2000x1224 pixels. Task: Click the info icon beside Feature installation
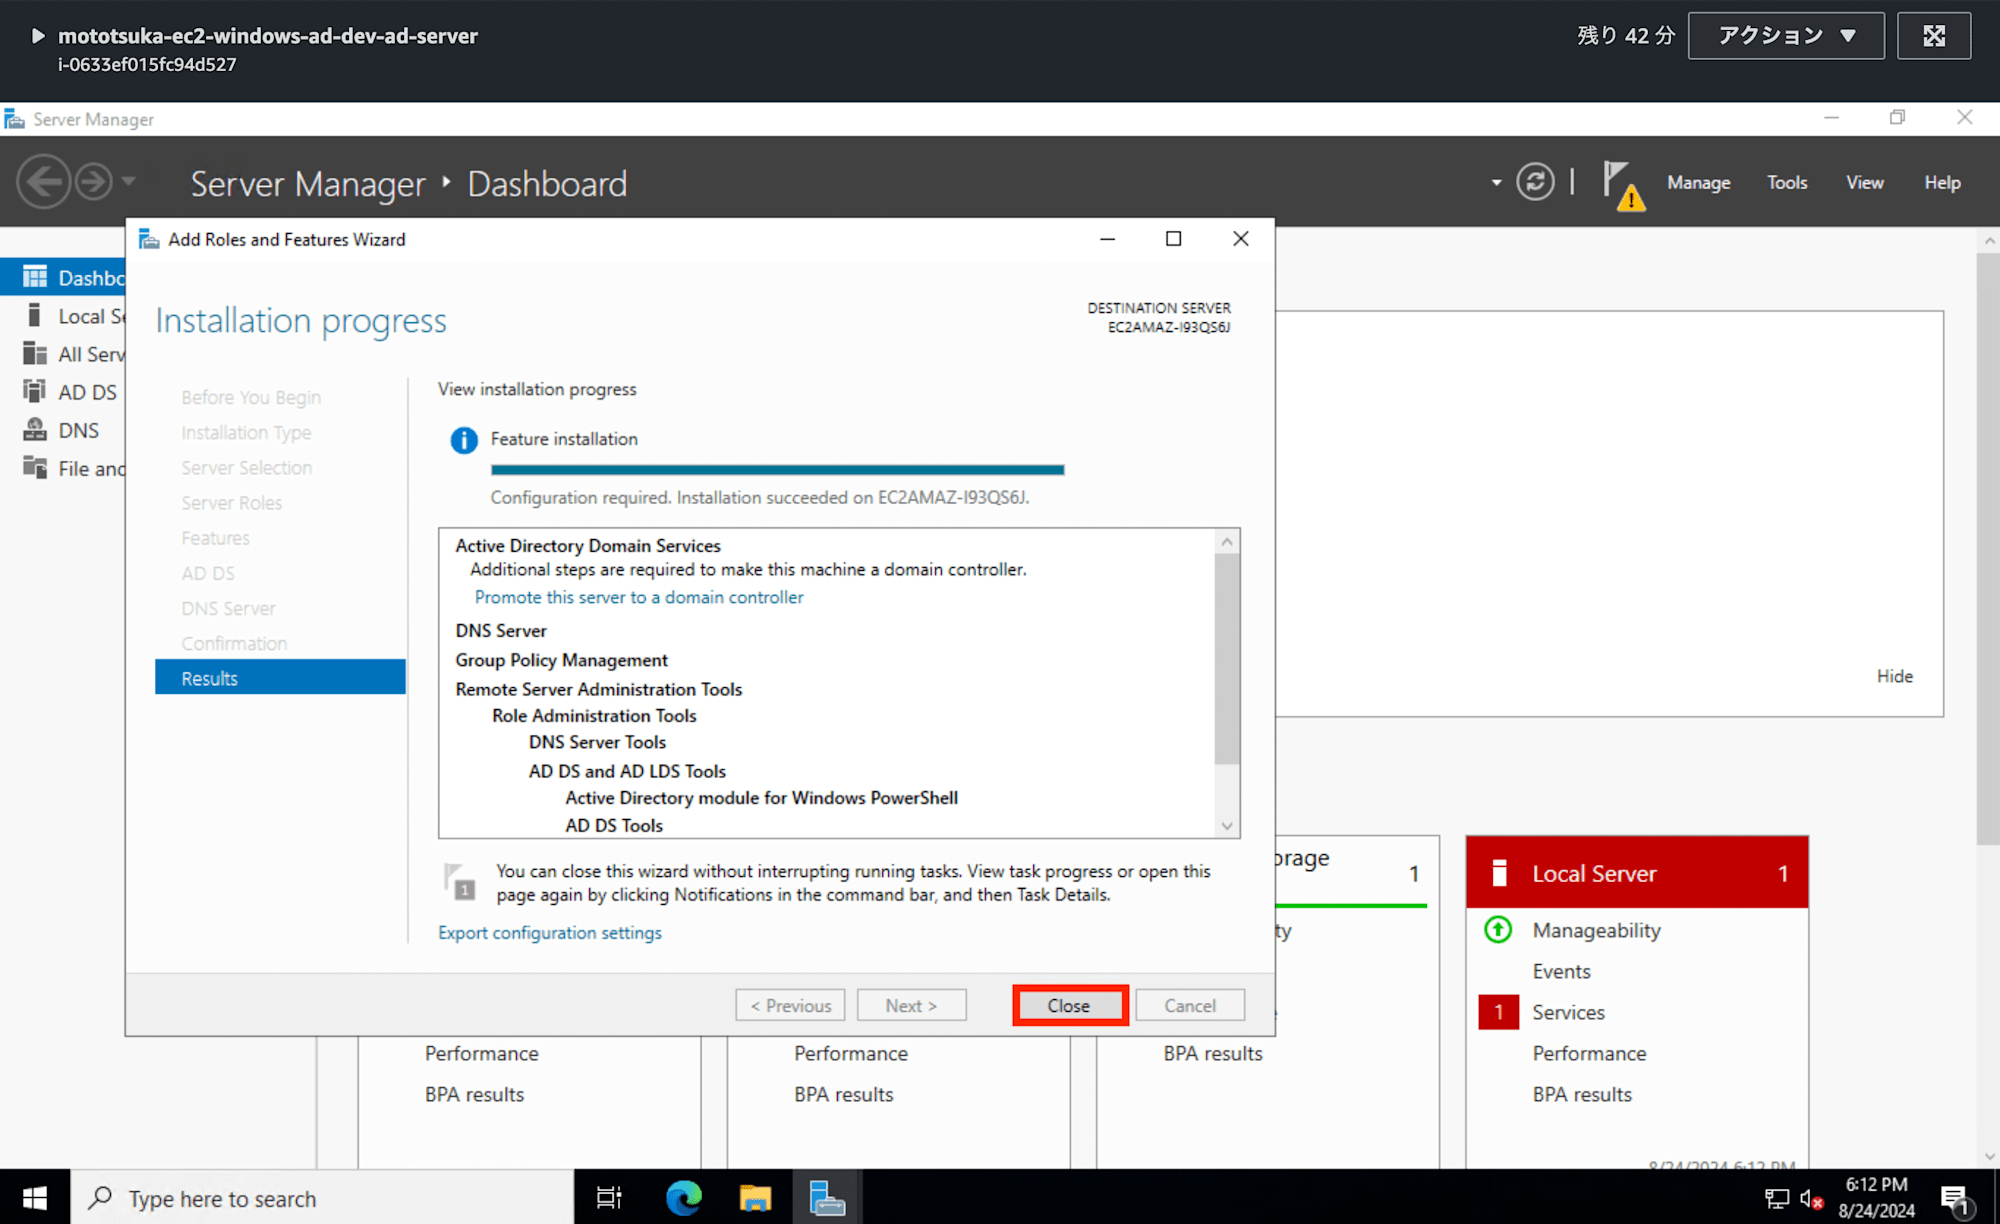tap(464, 440)
